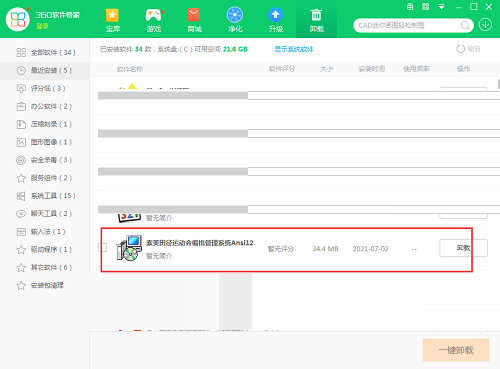Click the 一键卸载 button
The height and width of the screenshot is (369, 500).
[456, 350]
